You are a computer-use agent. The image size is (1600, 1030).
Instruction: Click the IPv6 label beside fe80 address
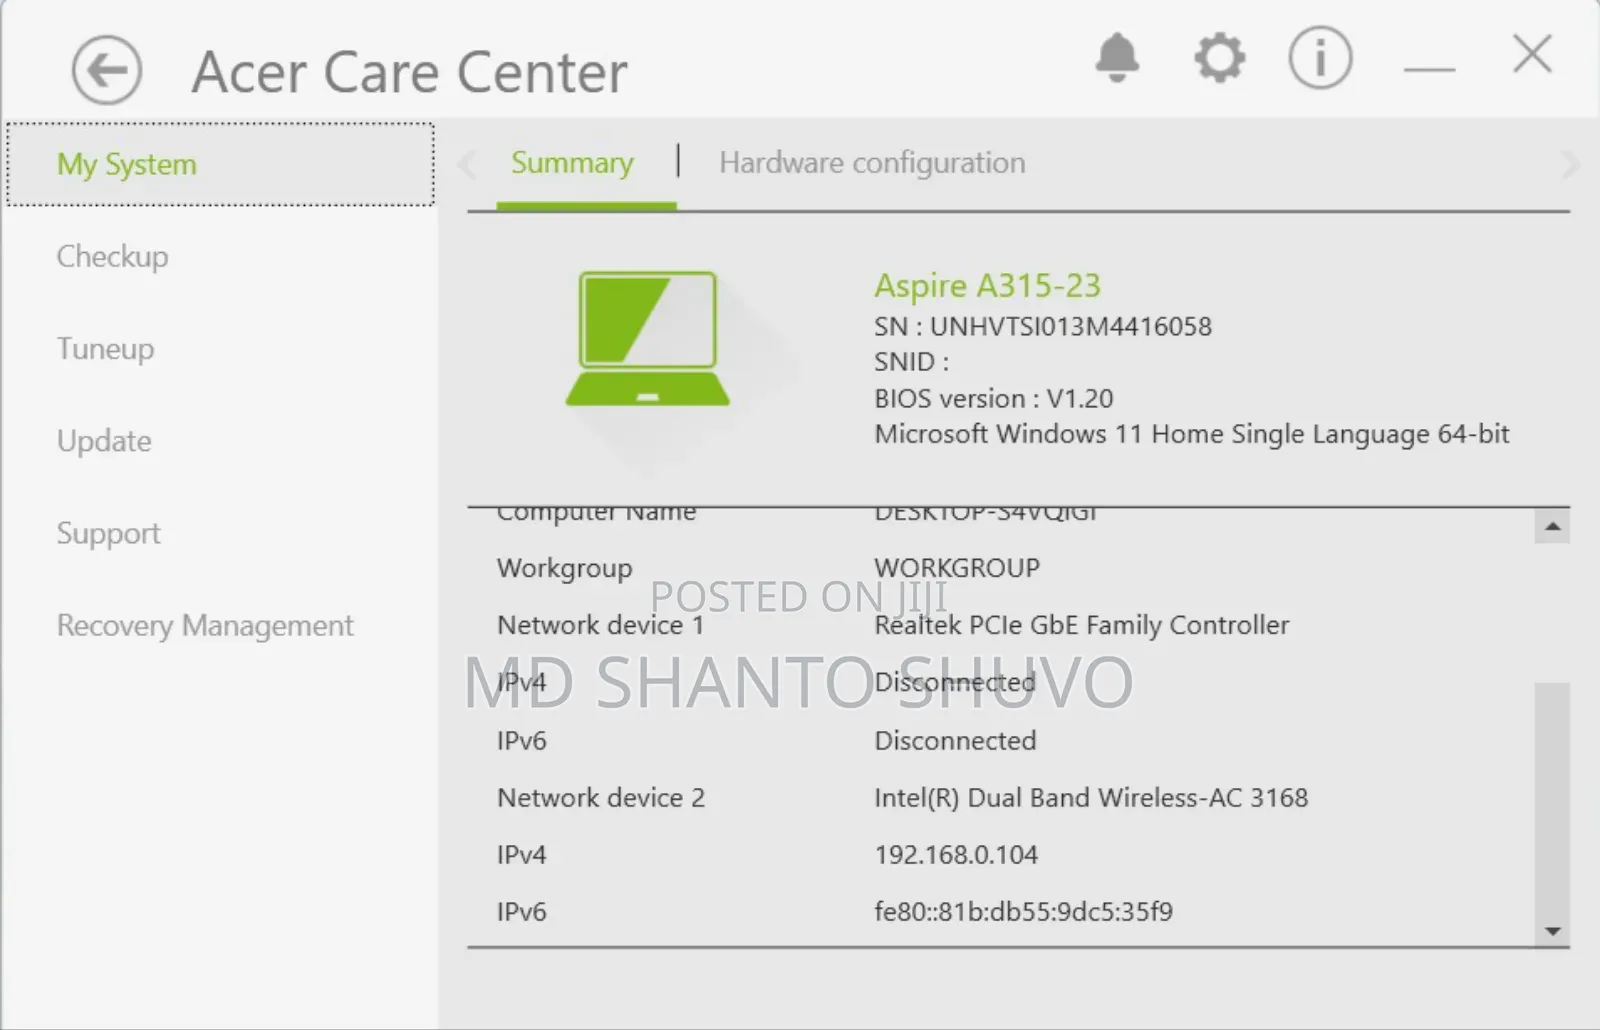click(x=521, y=912)
